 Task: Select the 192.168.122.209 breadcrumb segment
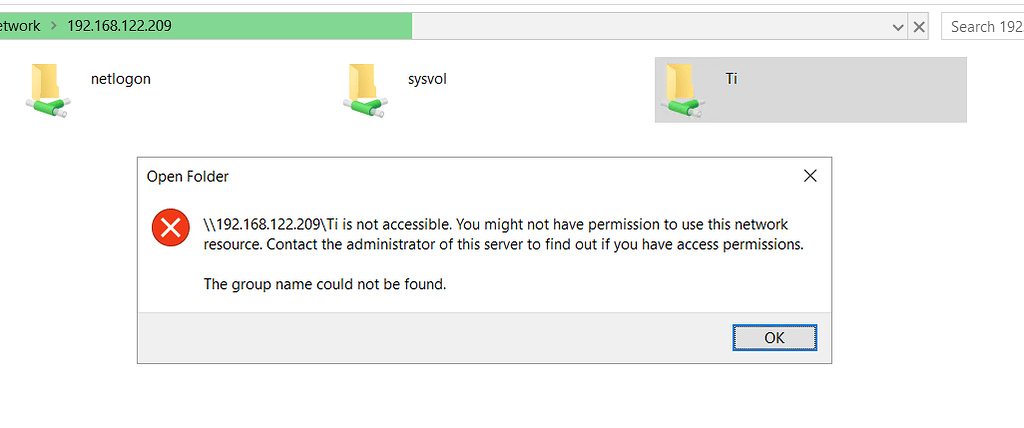pyautogui.click(x=119, y=26)
